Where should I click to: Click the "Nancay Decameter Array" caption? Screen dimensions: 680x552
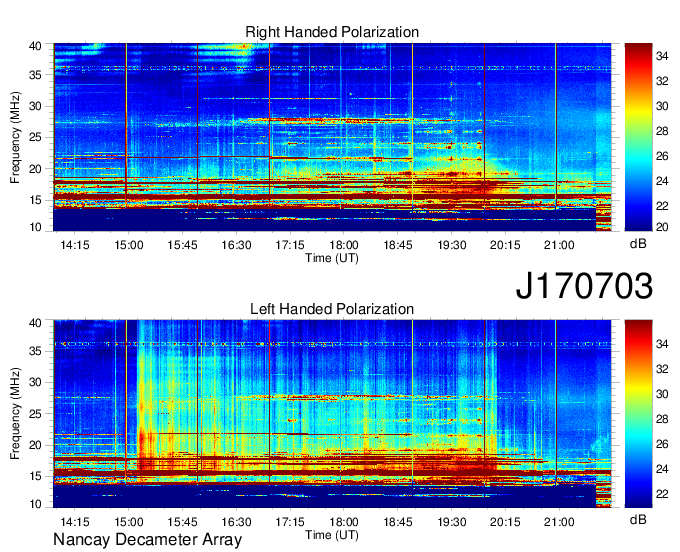click(147, 540)
